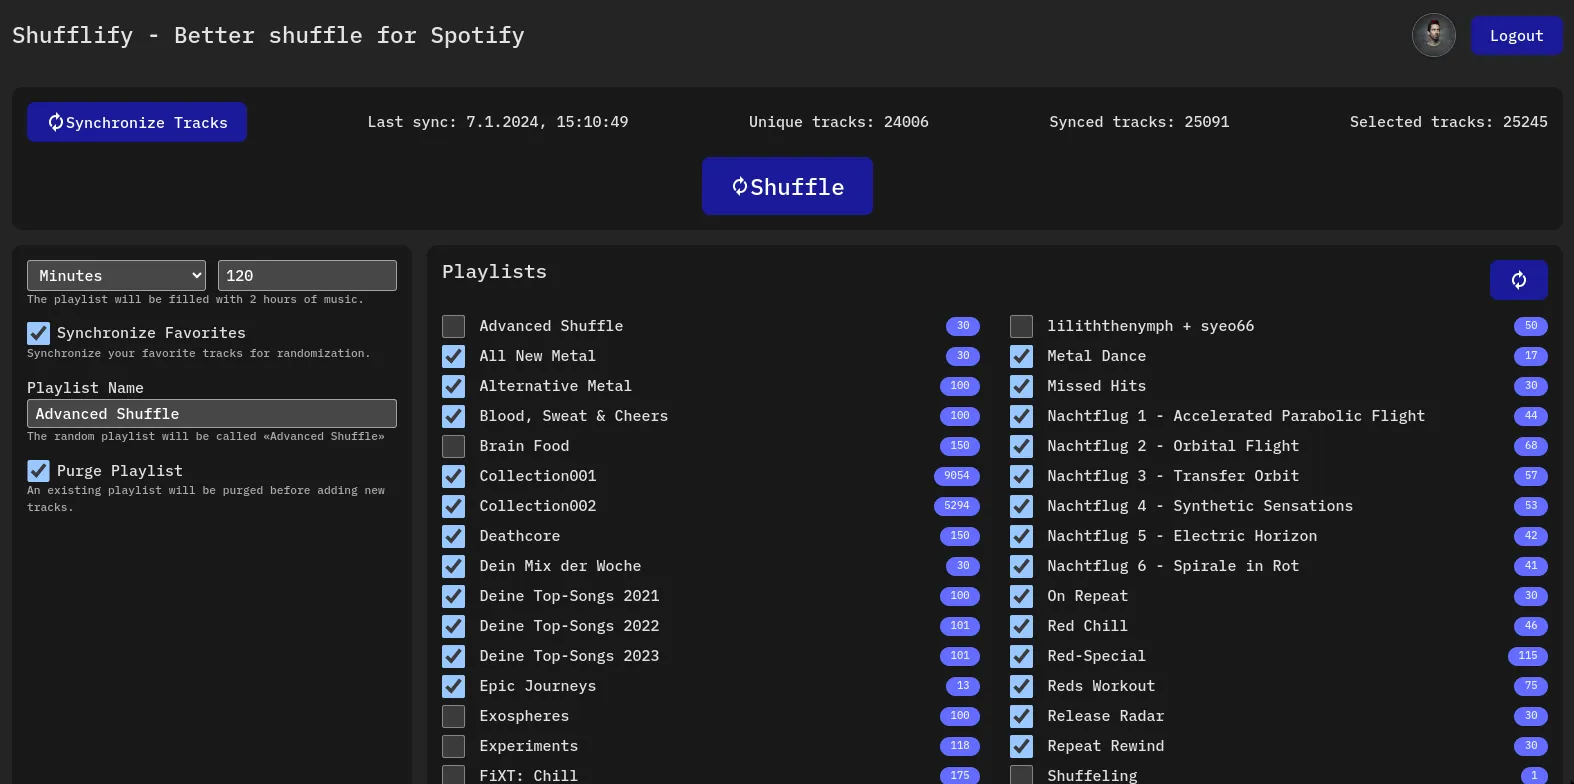Image resolution: width=1574 pixels, height=784 pixels.
Task: Click the 'Synced tracks: 25091' text
Action: (1139, 122)
